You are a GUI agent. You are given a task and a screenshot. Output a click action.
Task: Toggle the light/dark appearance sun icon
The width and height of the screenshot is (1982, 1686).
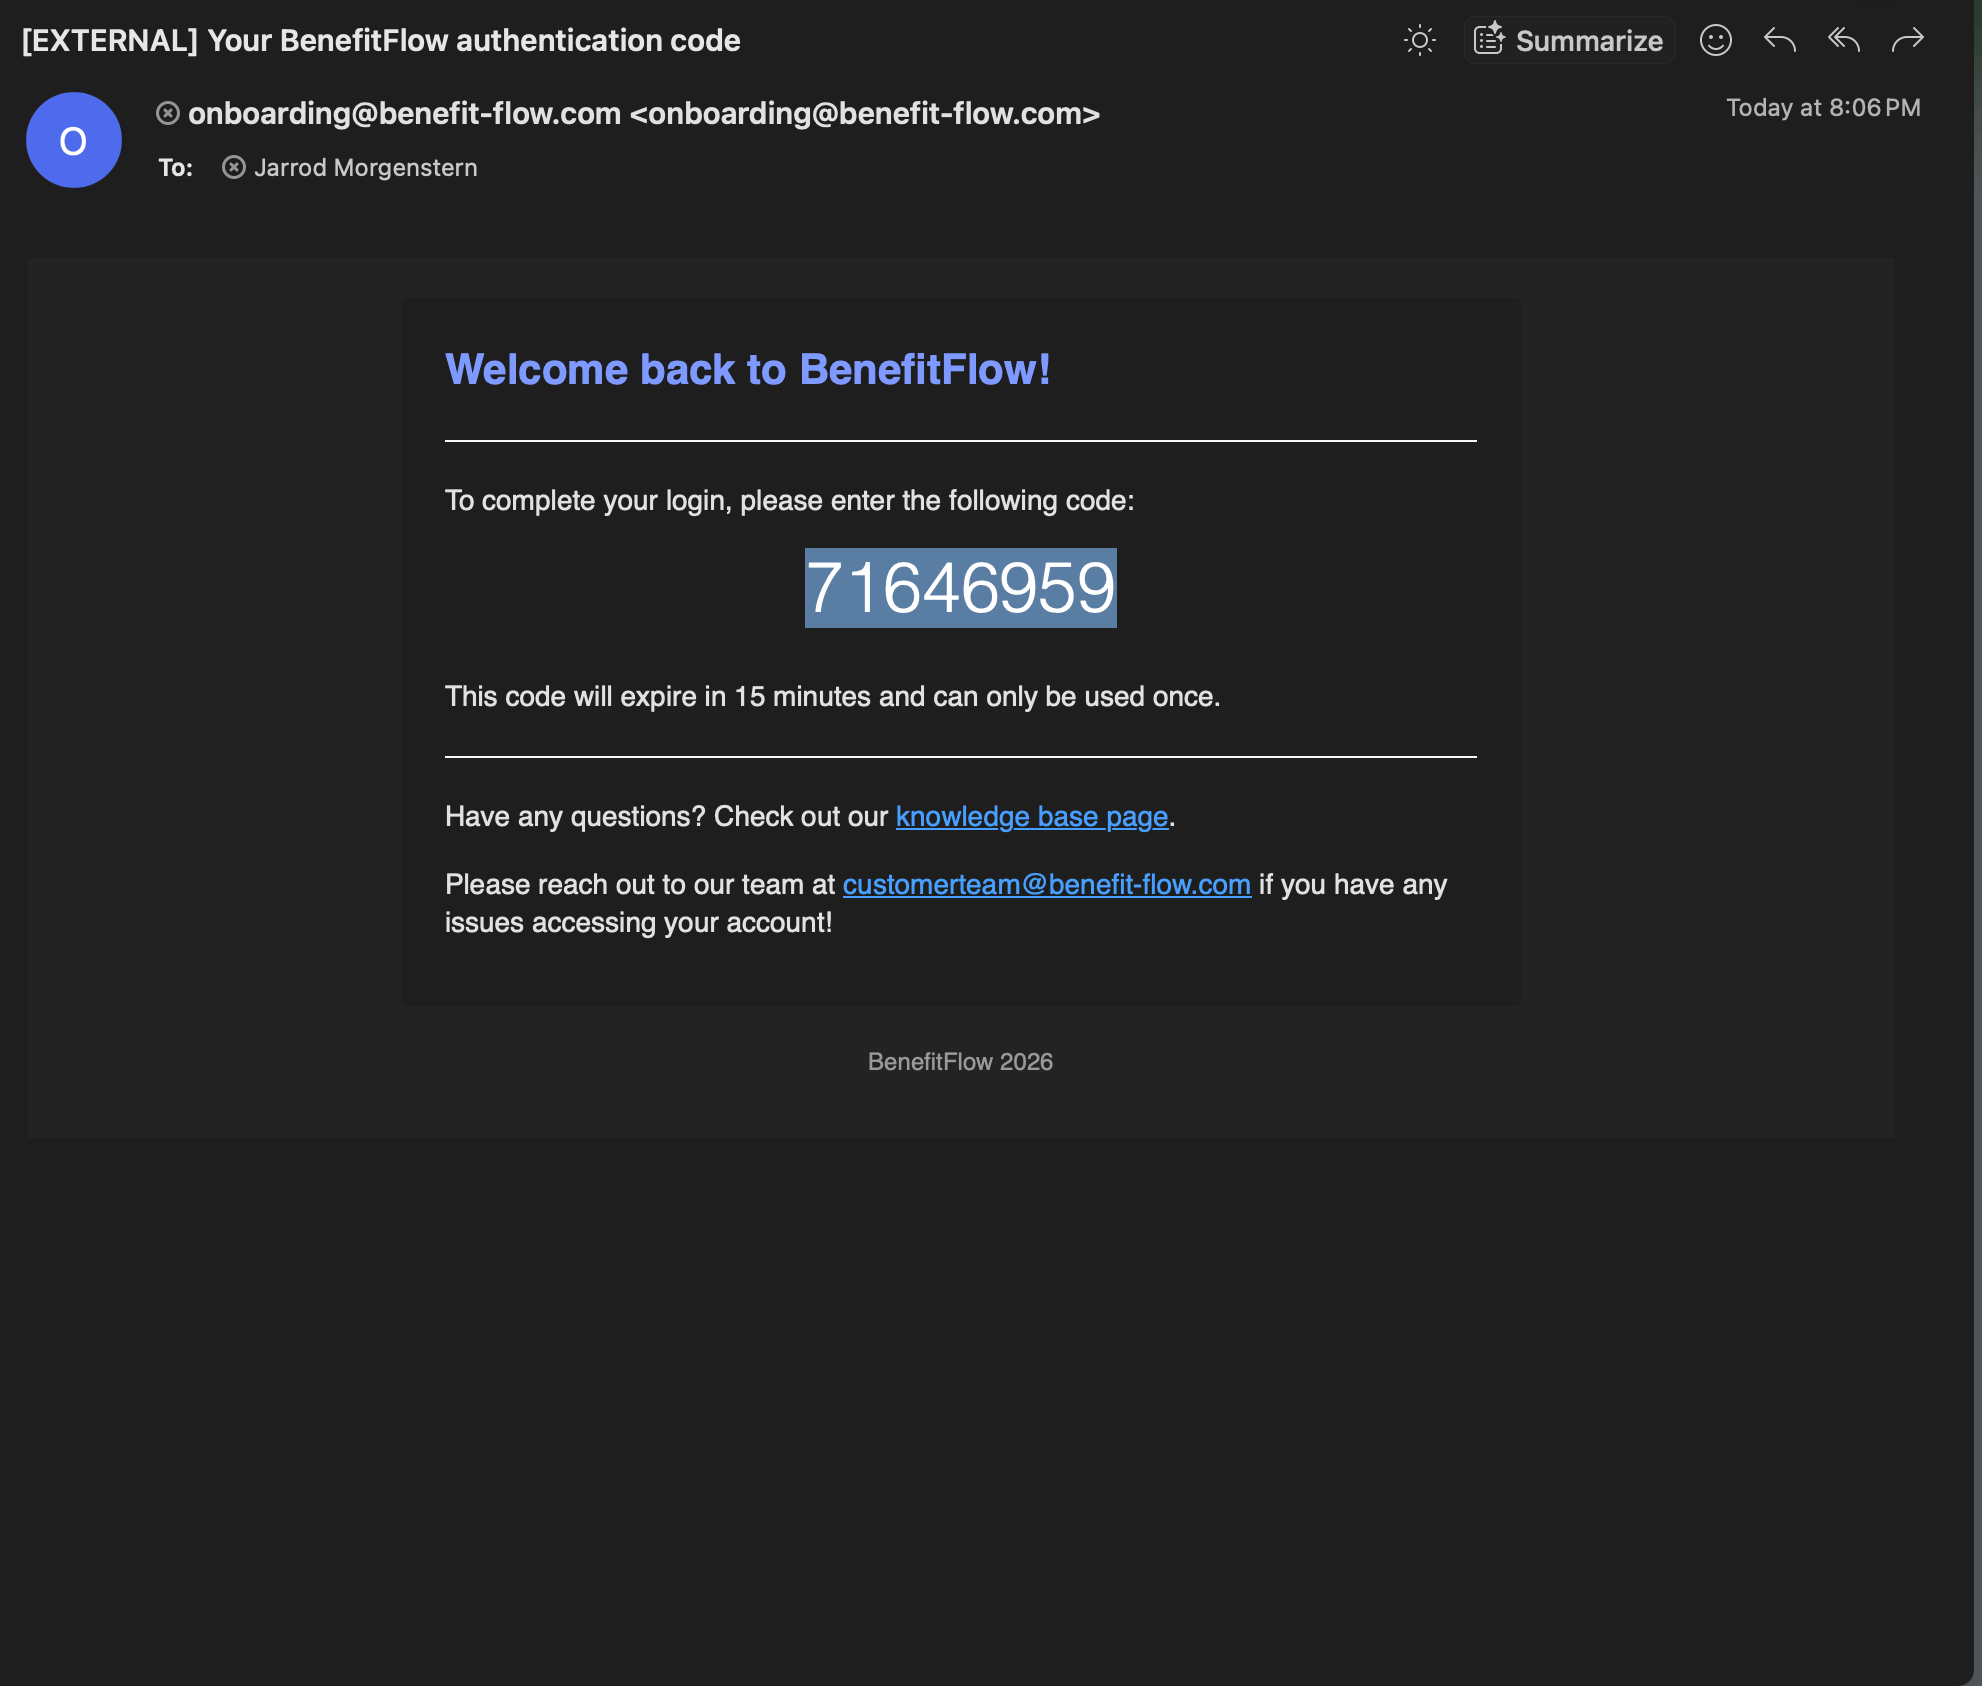1420,40
